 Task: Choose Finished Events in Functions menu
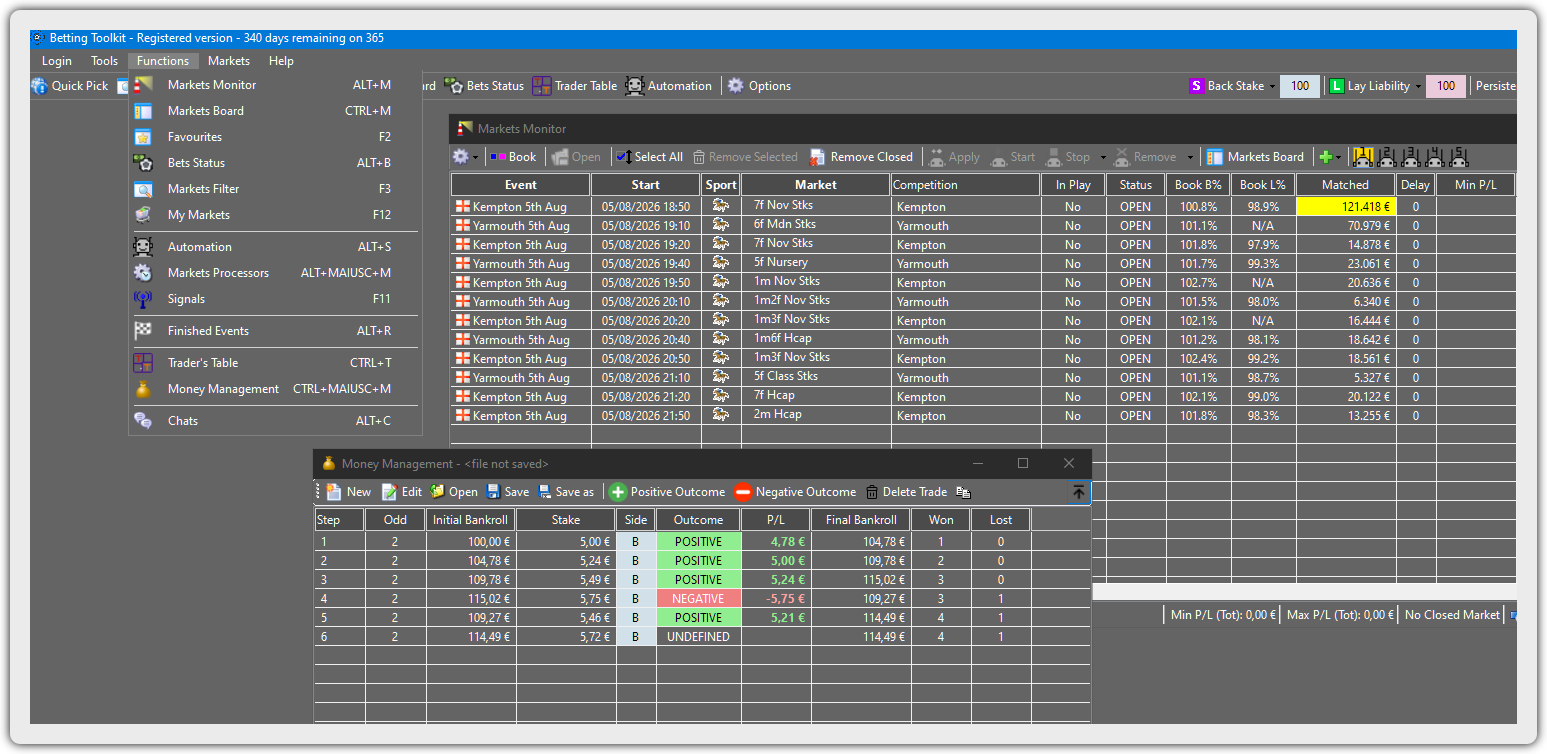pos(275,331)
